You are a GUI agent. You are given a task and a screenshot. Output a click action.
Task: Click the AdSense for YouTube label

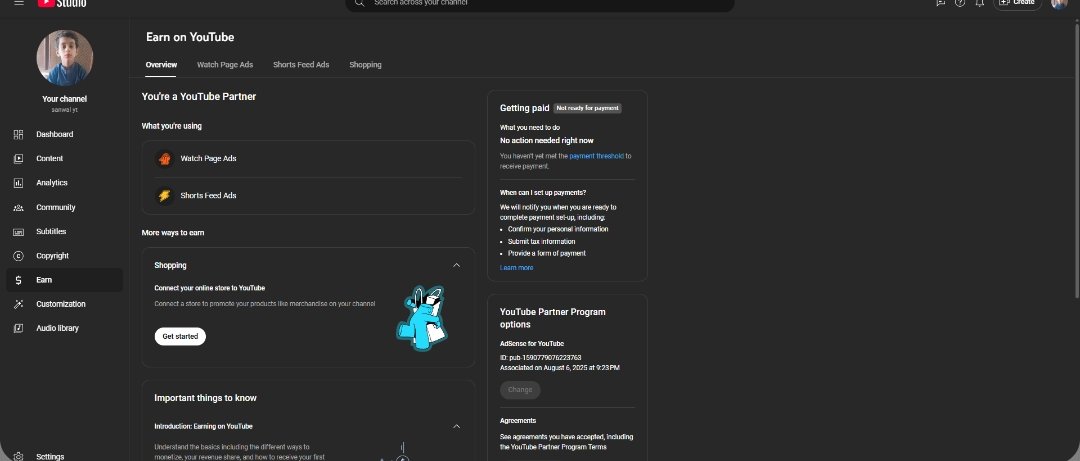(x=532, y=344)
